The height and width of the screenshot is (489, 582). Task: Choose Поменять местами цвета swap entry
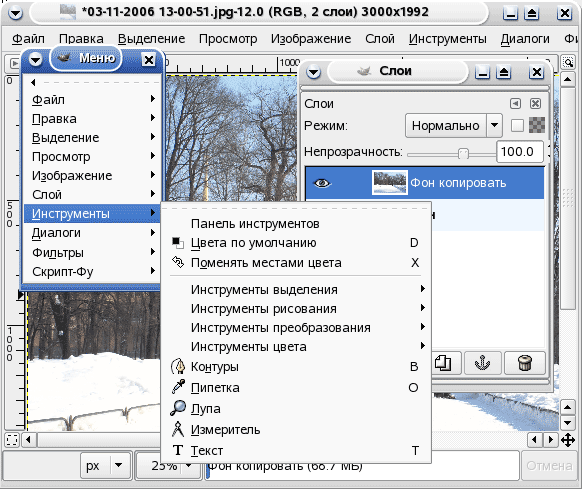pyautogui.click(x=296, y=263)
